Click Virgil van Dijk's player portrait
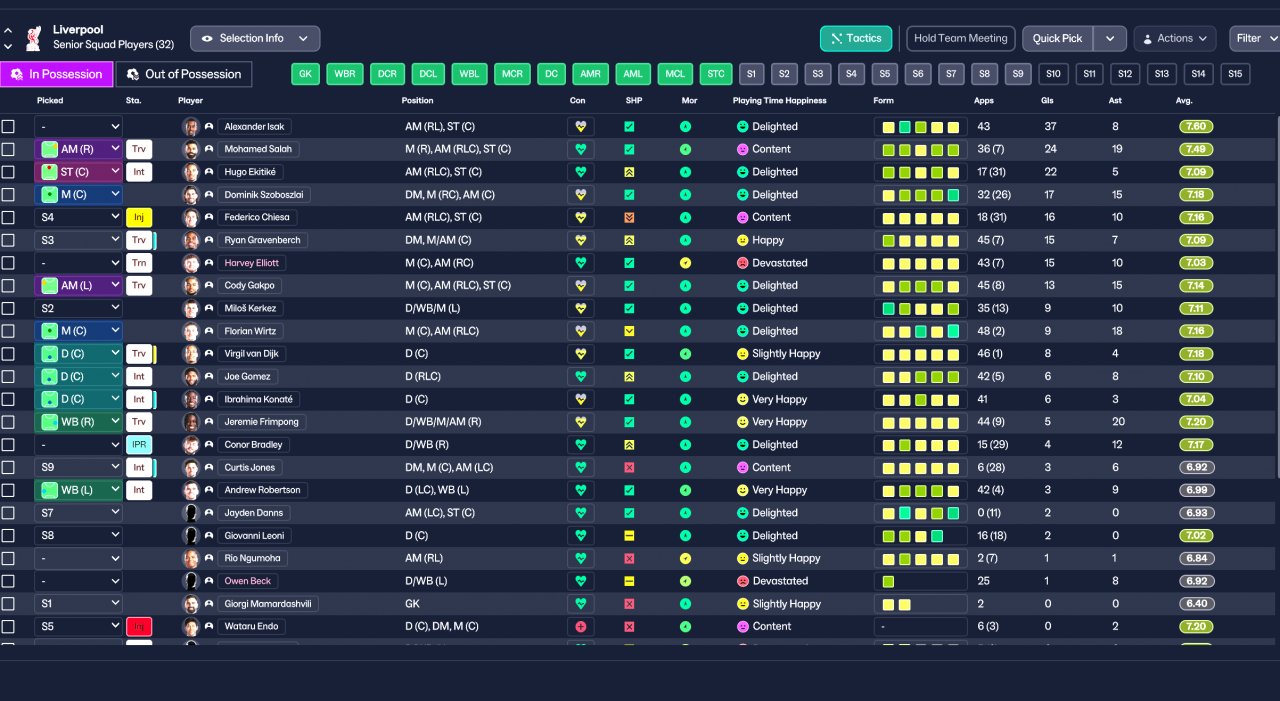 [x=191, y=354]
